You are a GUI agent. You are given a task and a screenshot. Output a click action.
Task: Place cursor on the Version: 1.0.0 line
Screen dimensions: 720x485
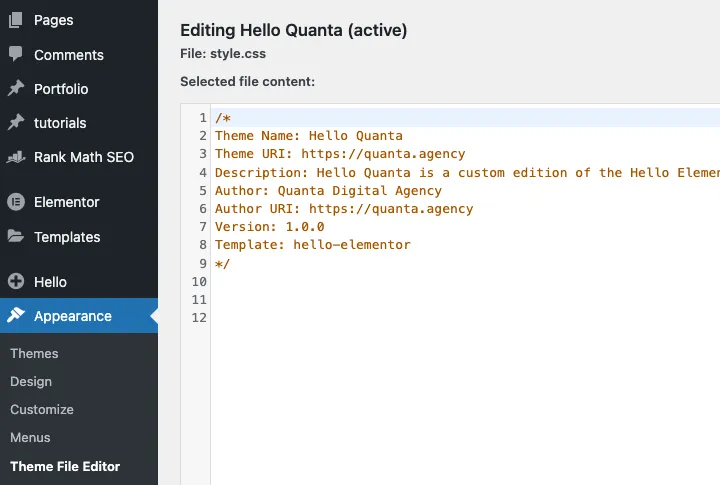[270, 227]
